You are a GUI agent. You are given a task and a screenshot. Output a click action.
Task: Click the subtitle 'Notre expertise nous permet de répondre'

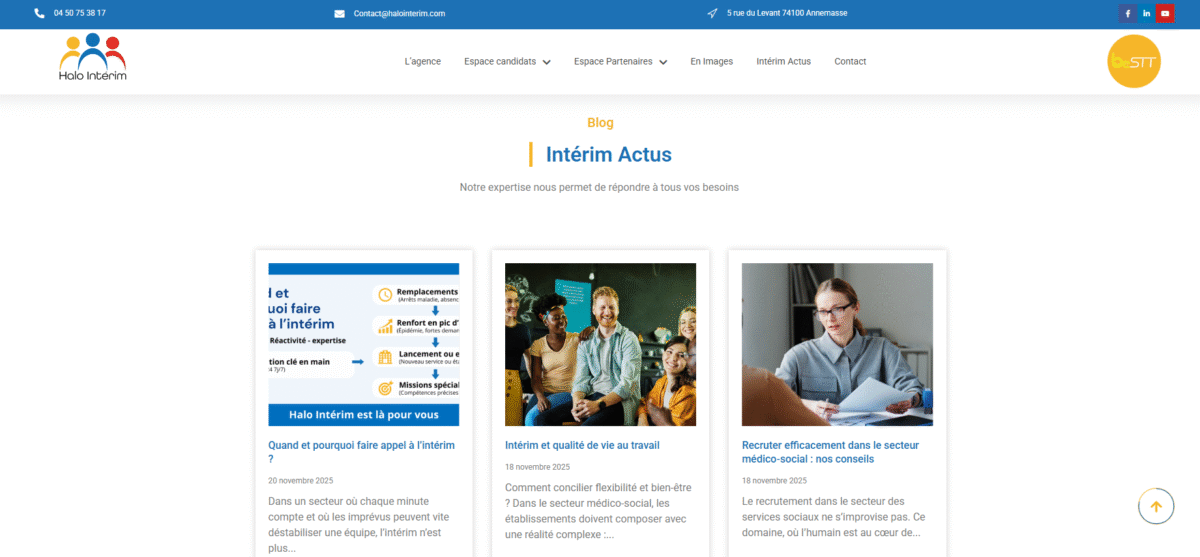click(599, 187)
